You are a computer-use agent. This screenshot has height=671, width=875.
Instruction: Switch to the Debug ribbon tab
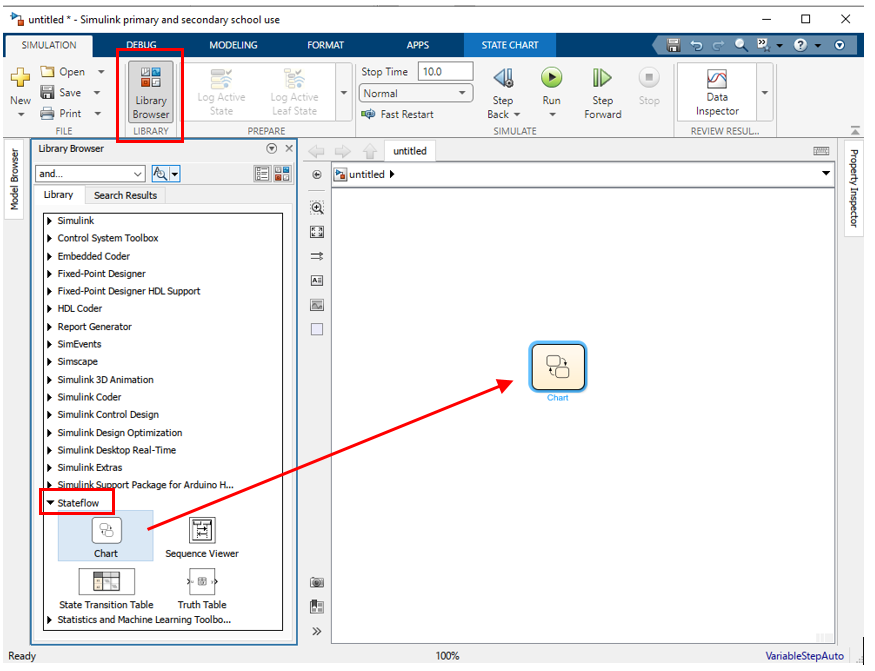pos(141,45)
